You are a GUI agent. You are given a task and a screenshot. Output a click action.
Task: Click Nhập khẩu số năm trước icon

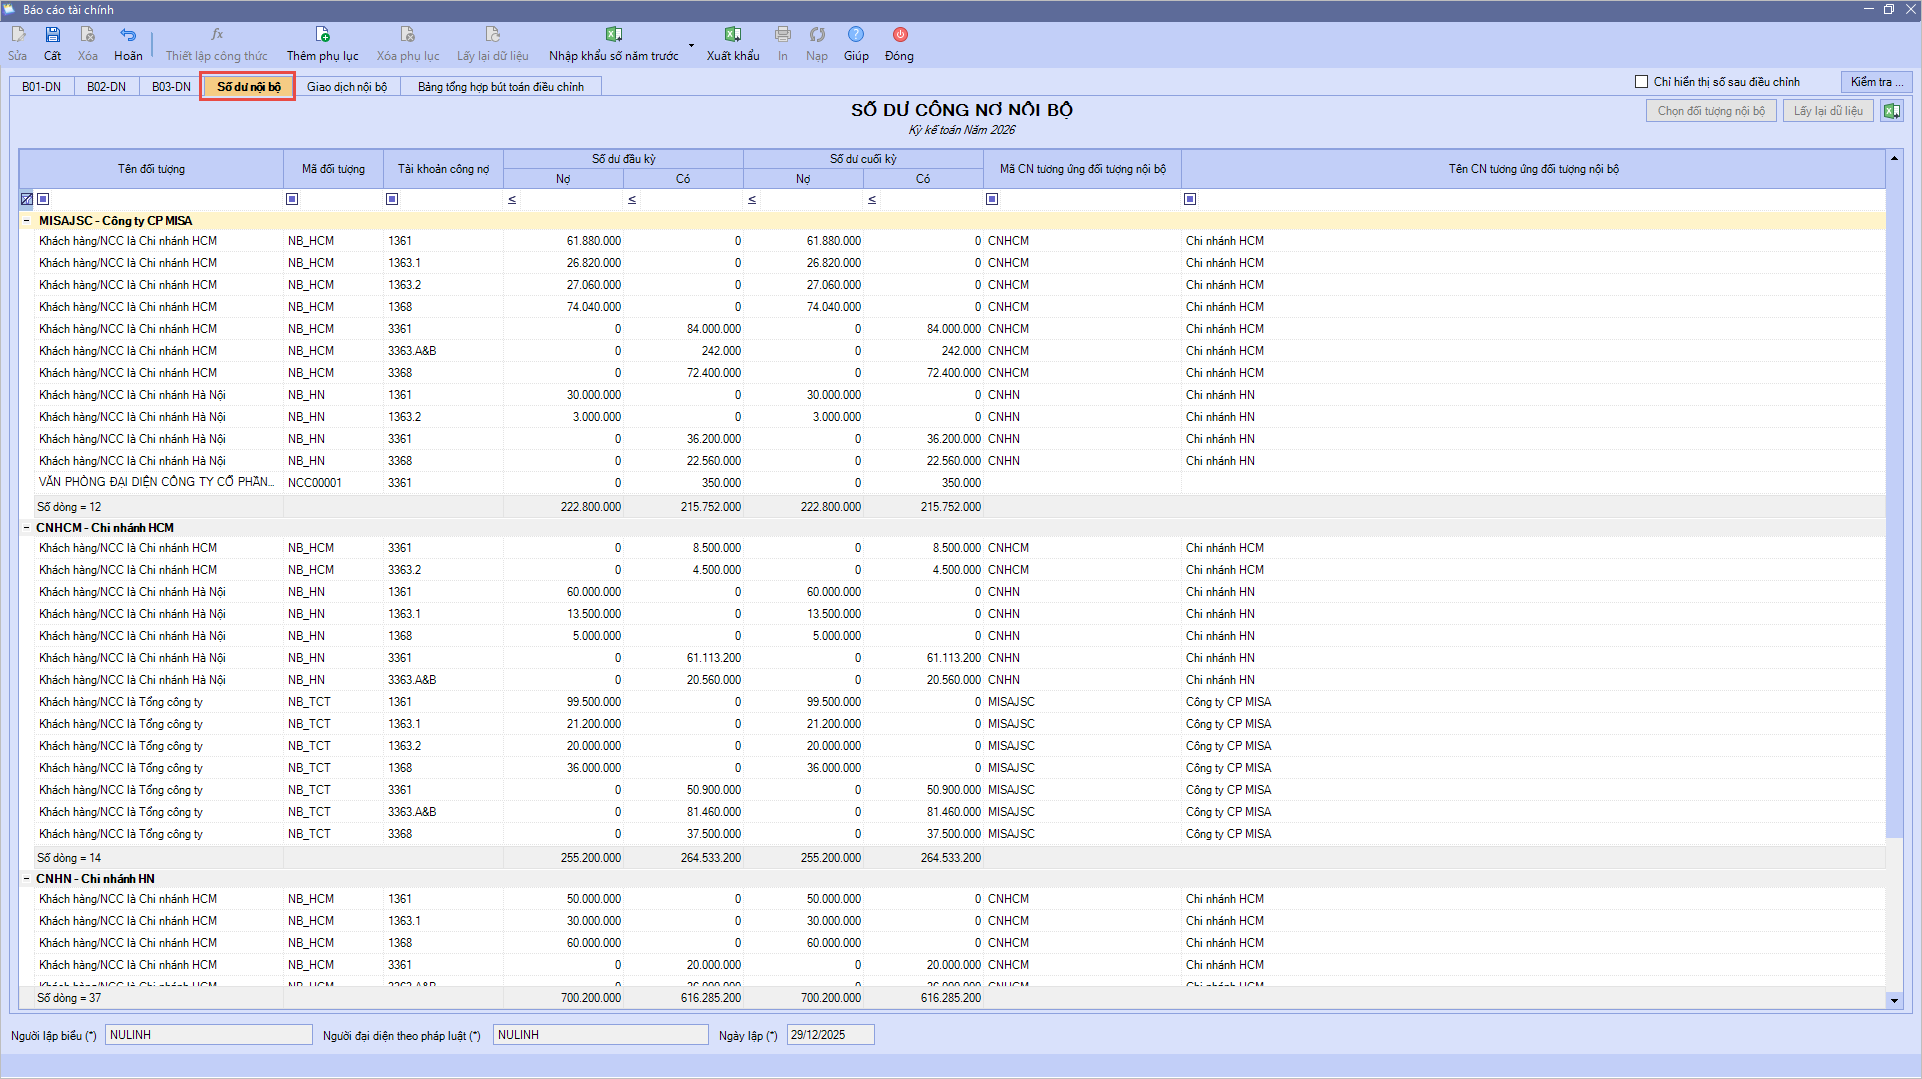614,36
